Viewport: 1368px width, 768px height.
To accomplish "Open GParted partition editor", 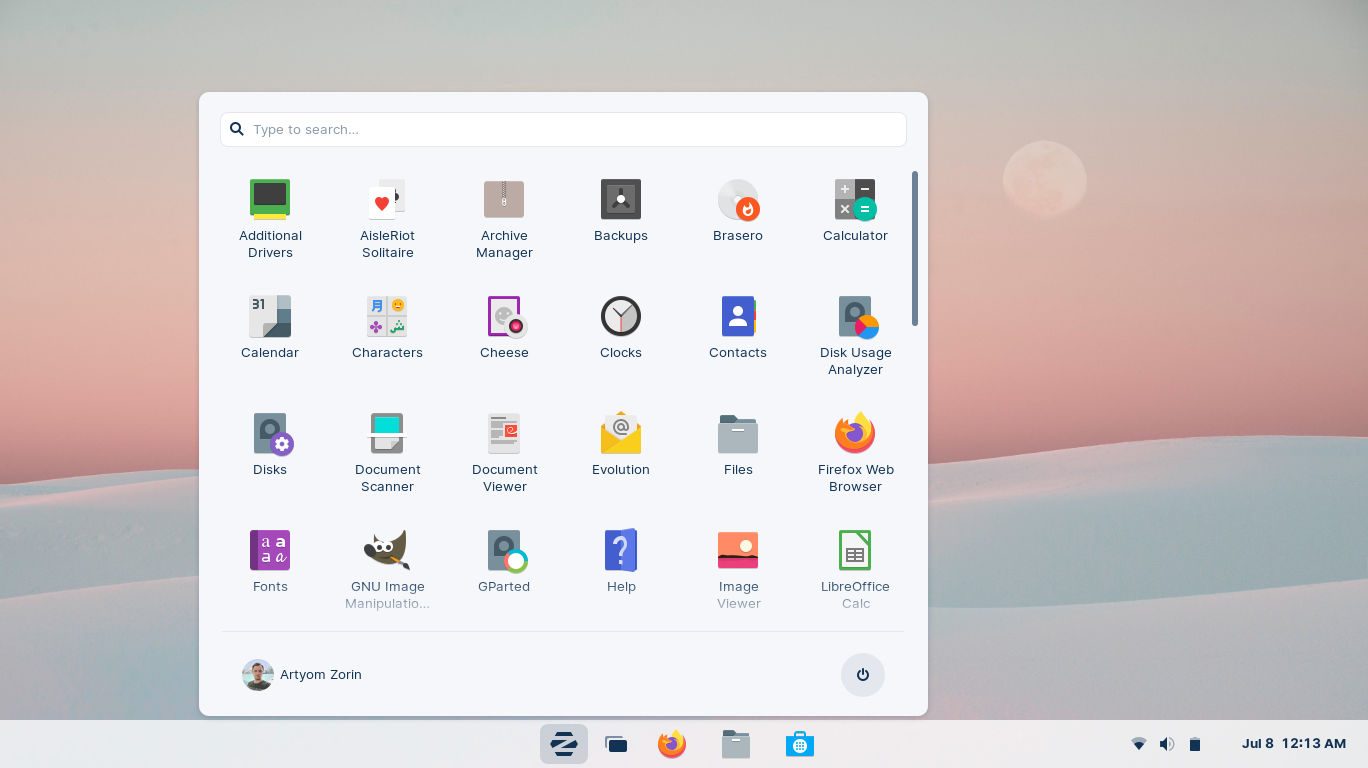I will click(x=504, y=562).
